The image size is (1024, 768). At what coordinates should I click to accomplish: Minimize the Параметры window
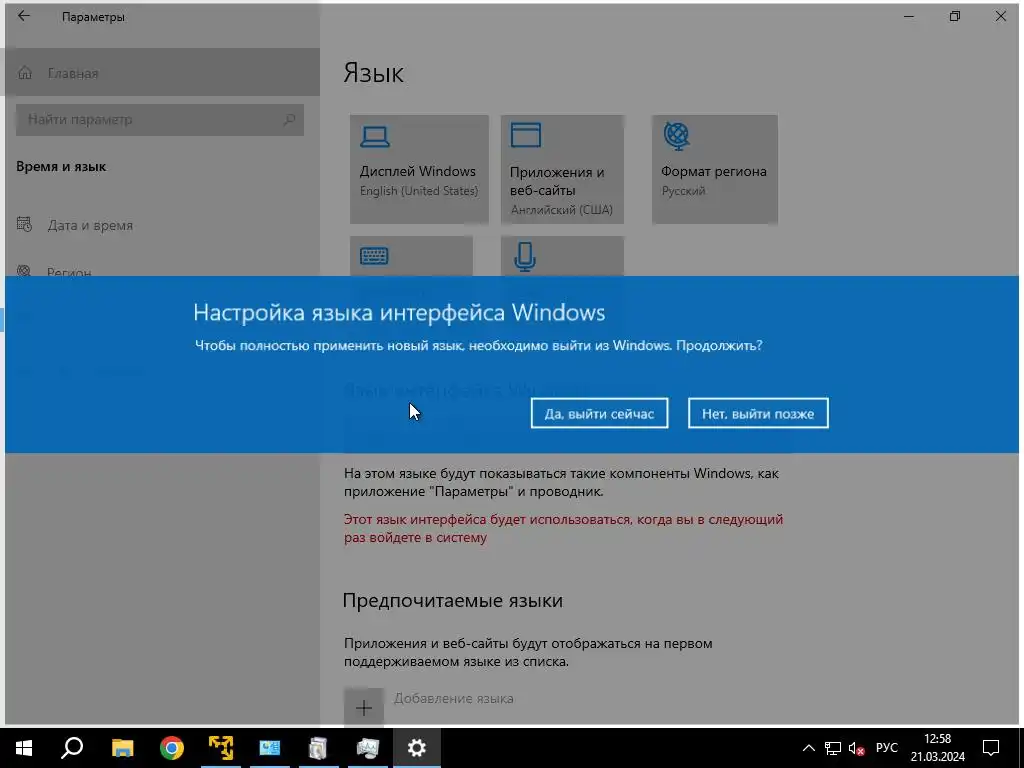pyautogui.click(x=908, y=16)
